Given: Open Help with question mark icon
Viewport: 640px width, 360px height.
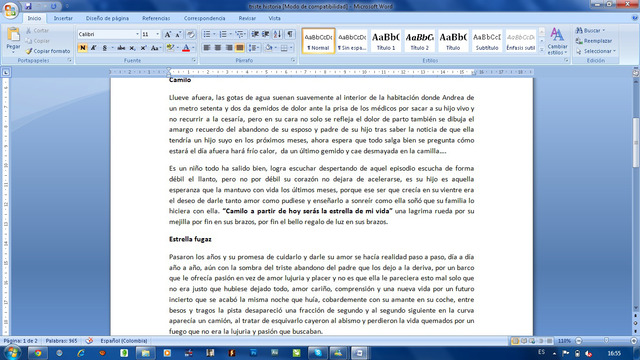Looking at the screenshot, I should coord(635,18).
